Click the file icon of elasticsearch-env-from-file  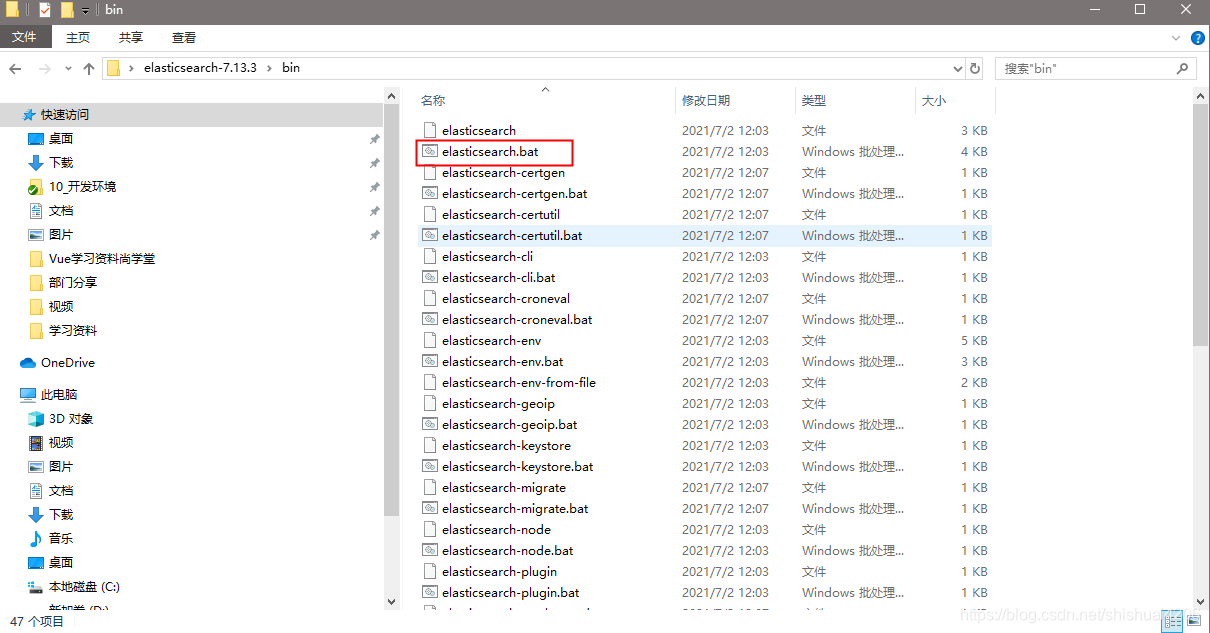tap(430, 383)
